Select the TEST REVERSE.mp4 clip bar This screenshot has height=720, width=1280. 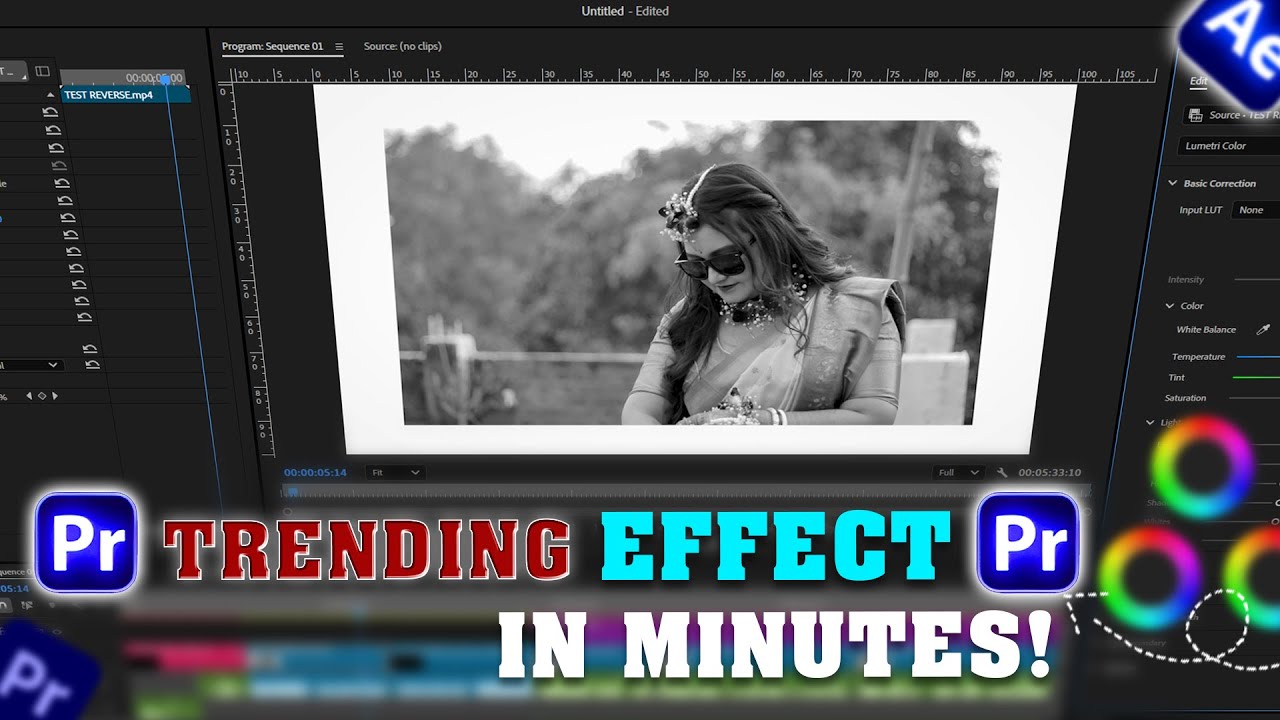pyautogui.click(x=125, y=95)
